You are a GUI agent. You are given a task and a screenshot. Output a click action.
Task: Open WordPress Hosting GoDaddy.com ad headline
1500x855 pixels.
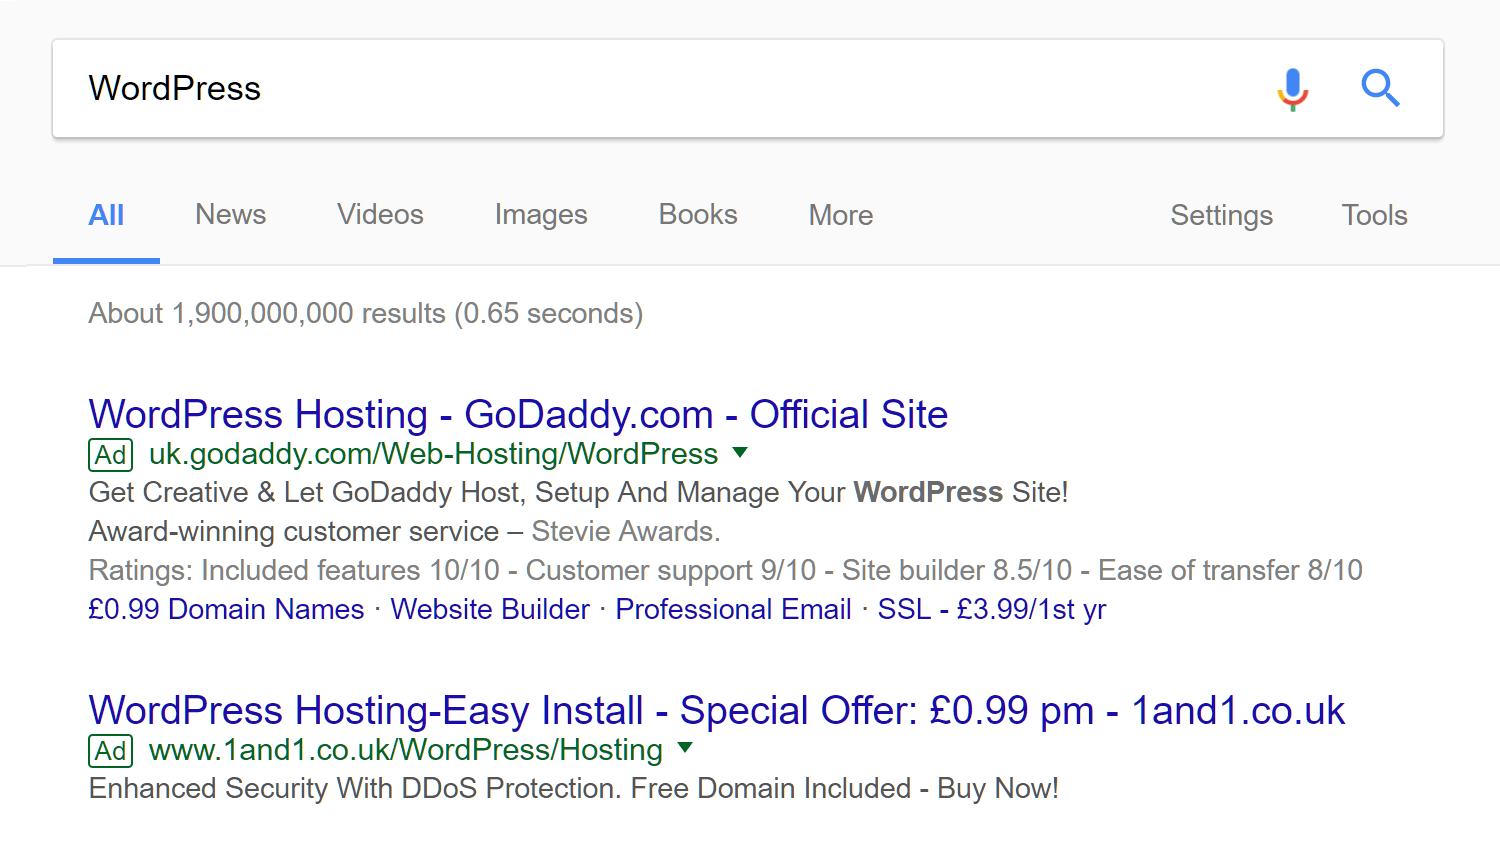coord(518,414)
